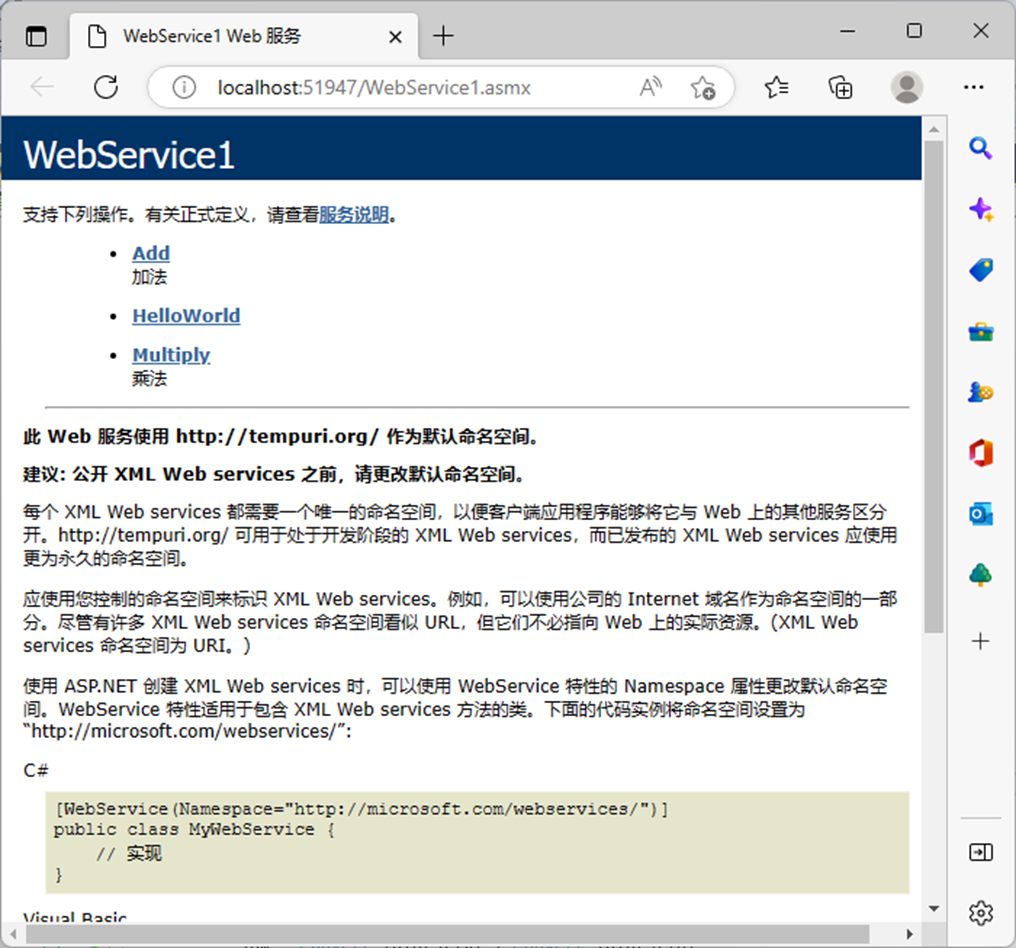This screenshot has width=1016, height=948.
Task: Click the public class MyWebService code line
Action: point(194,829)
